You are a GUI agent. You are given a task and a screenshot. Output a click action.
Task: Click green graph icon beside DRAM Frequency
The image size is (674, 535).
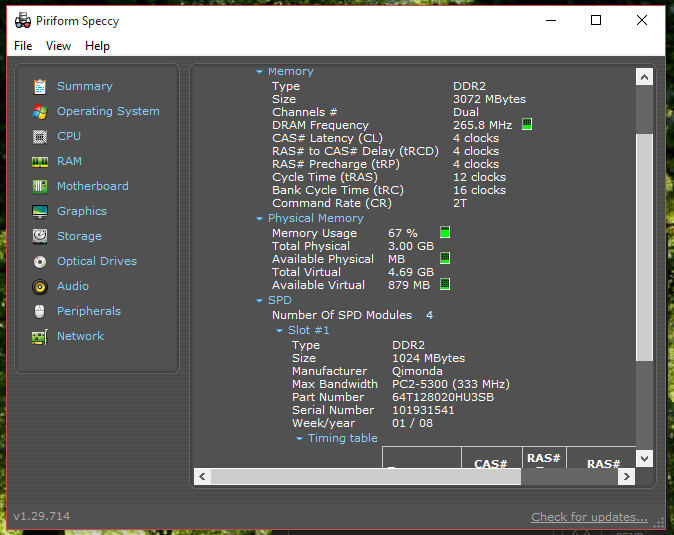(527, 125)
